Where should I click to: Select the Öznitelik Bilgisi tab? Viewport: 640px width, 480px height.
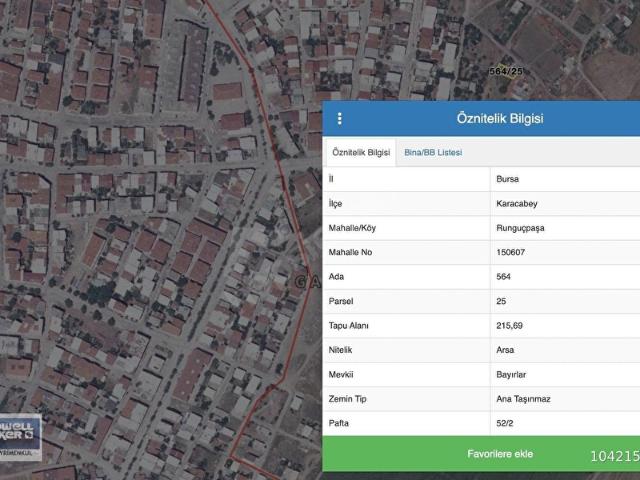point(361,152)
